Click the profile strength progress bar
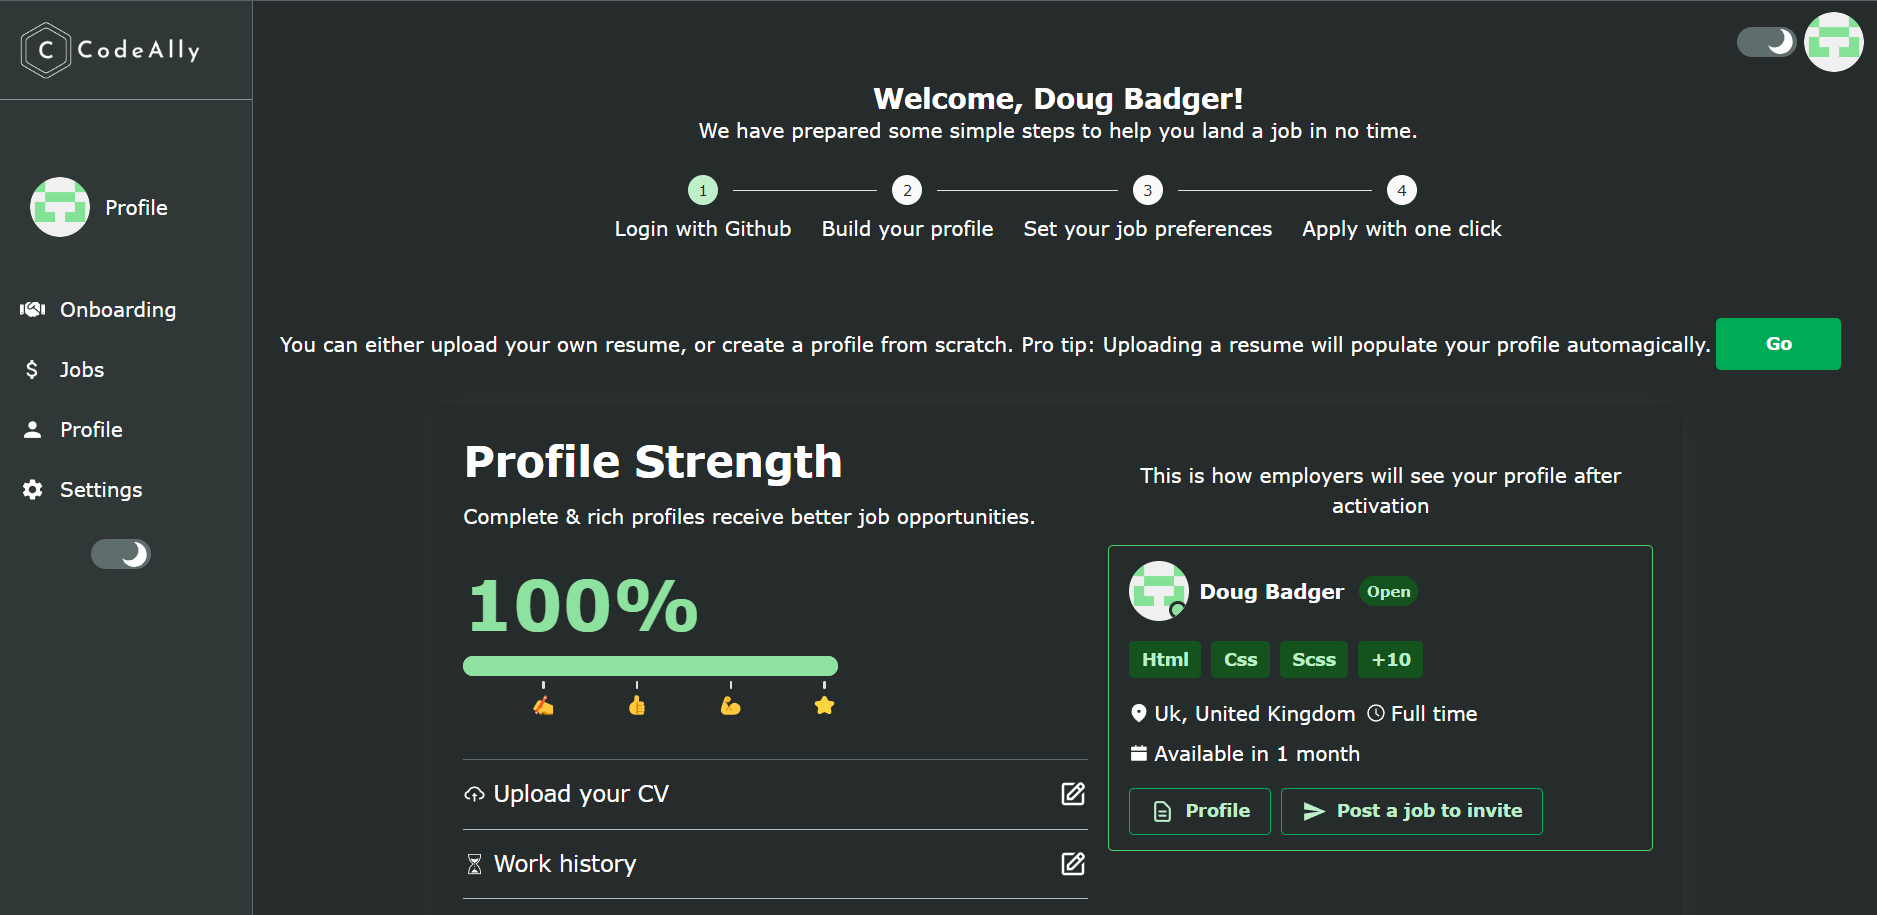The height and width of the screenshot is (915, 1877). point(650,666)
